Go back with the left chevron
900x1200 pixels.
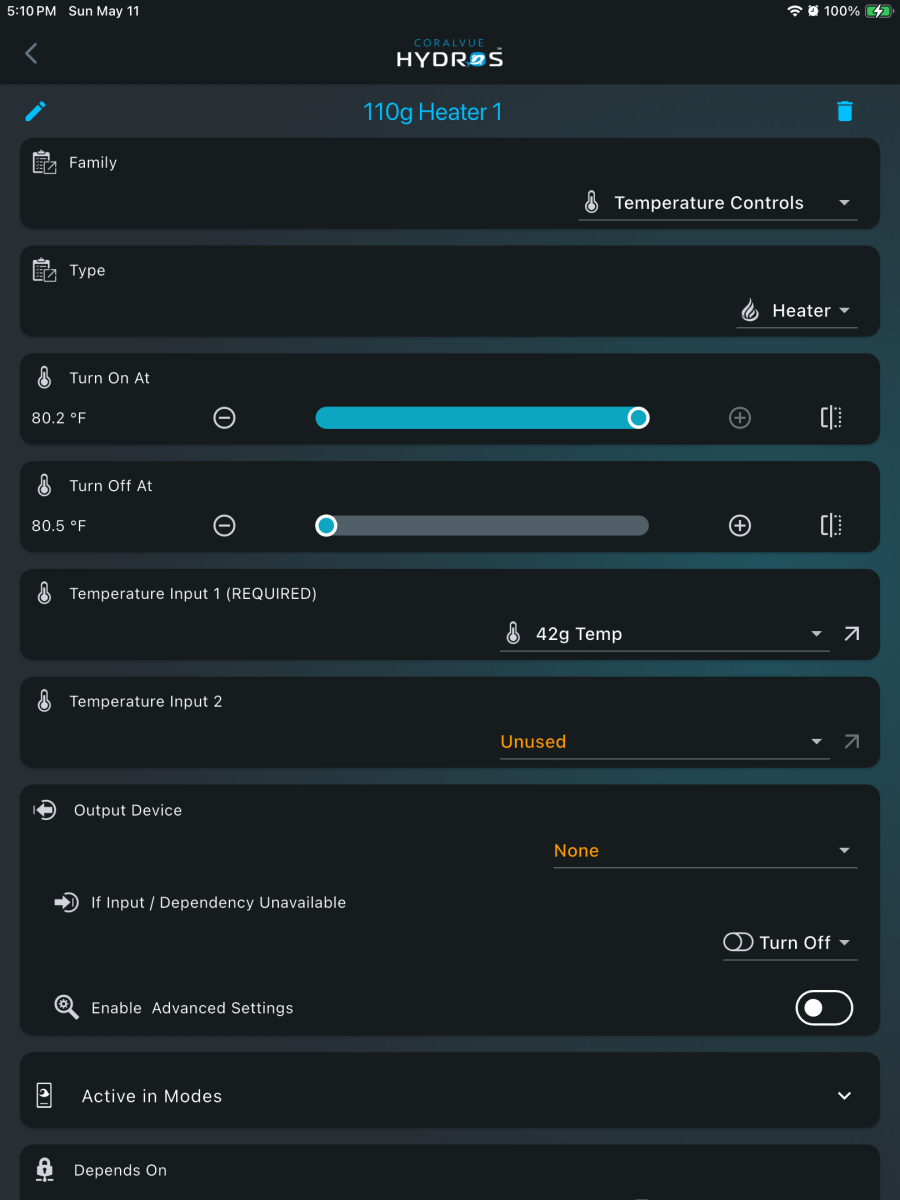[31, 53]
